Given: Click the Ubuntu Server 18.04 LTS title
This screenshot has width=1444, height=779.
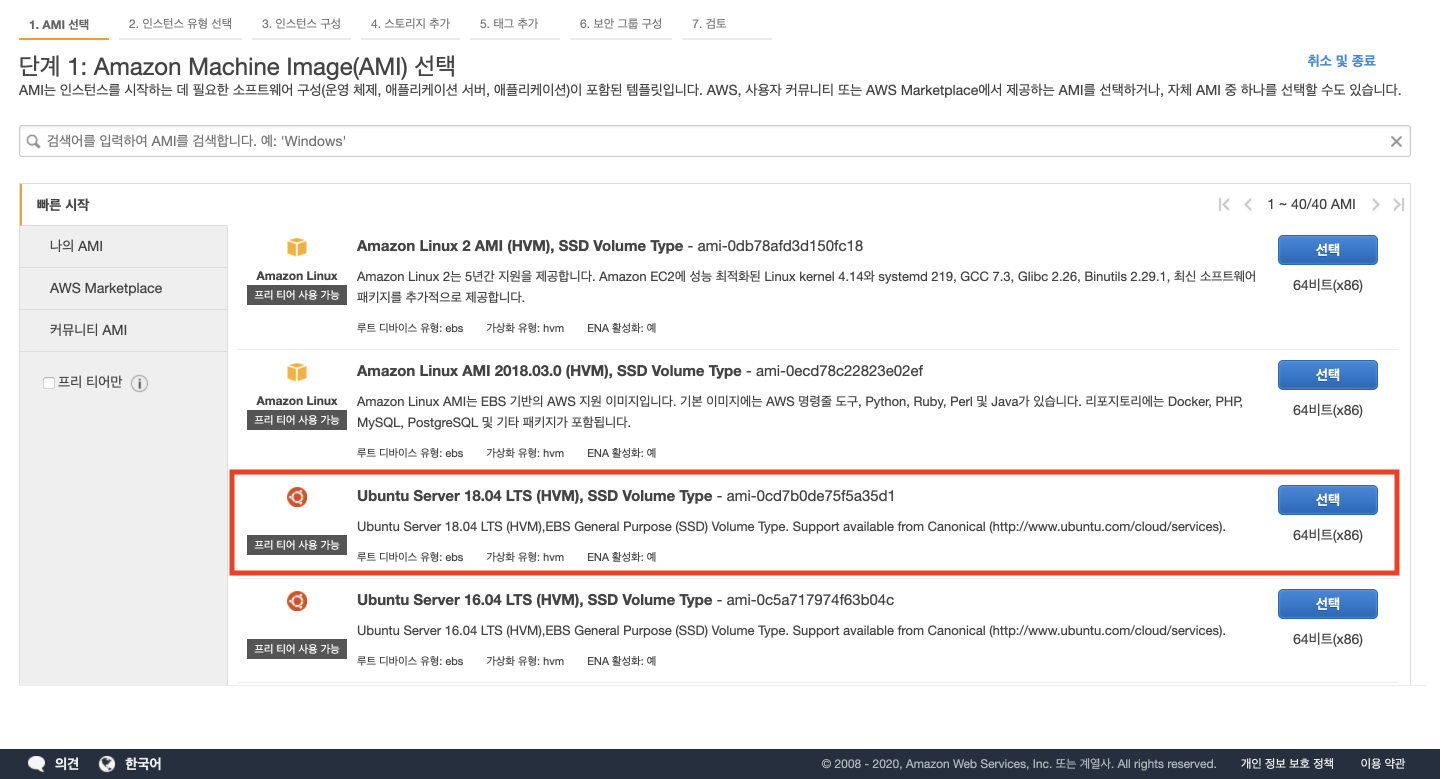Looking at the screenshot, I should 535,496.
